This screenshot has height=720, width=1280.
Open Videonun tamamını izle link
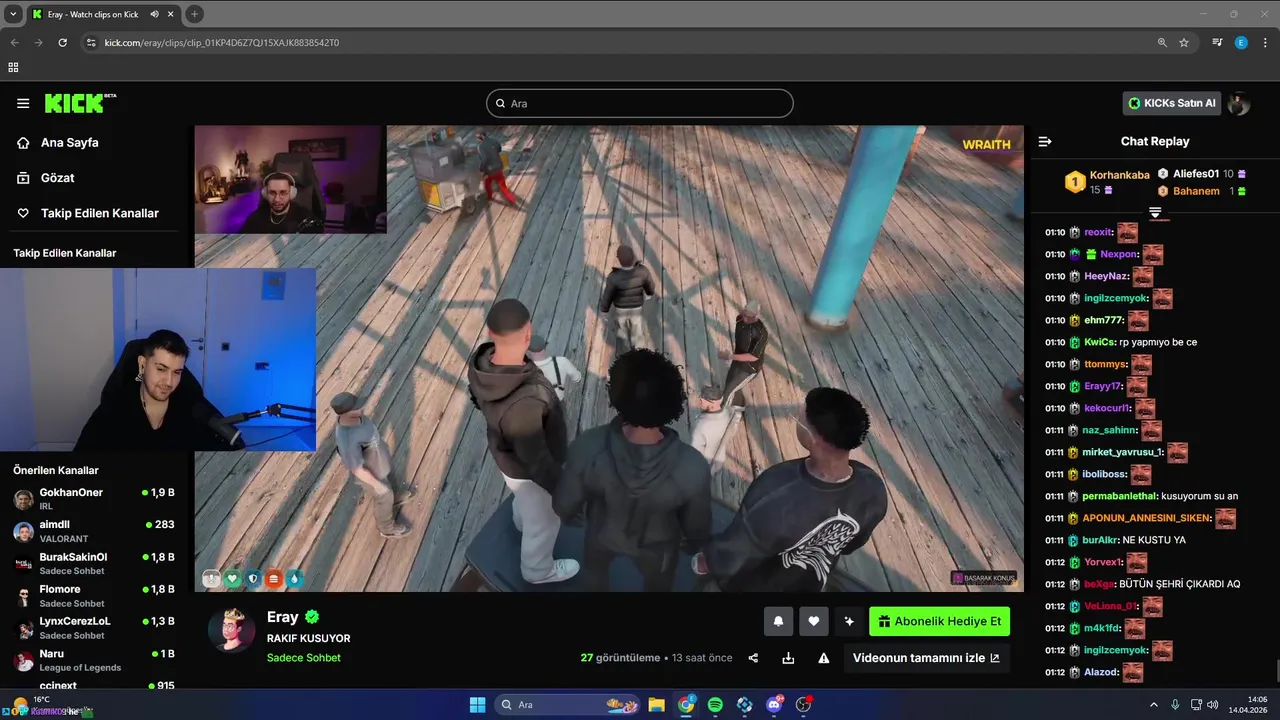point(926,658)
